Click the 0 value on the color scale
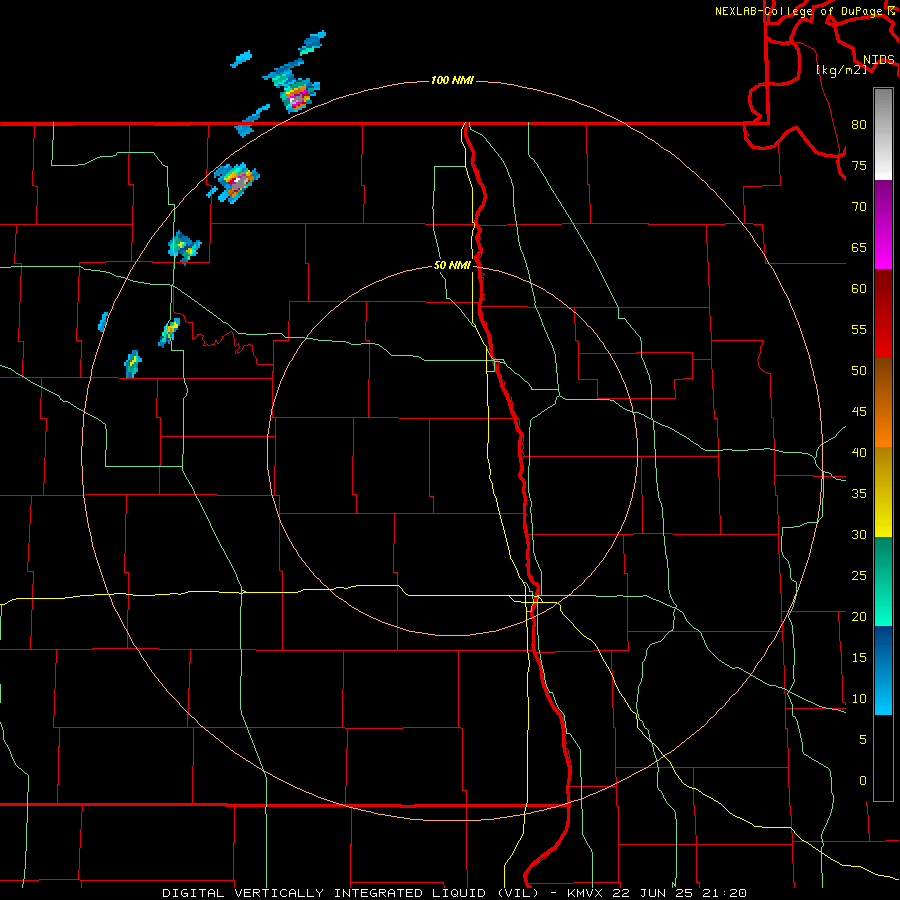 point(862,781)
